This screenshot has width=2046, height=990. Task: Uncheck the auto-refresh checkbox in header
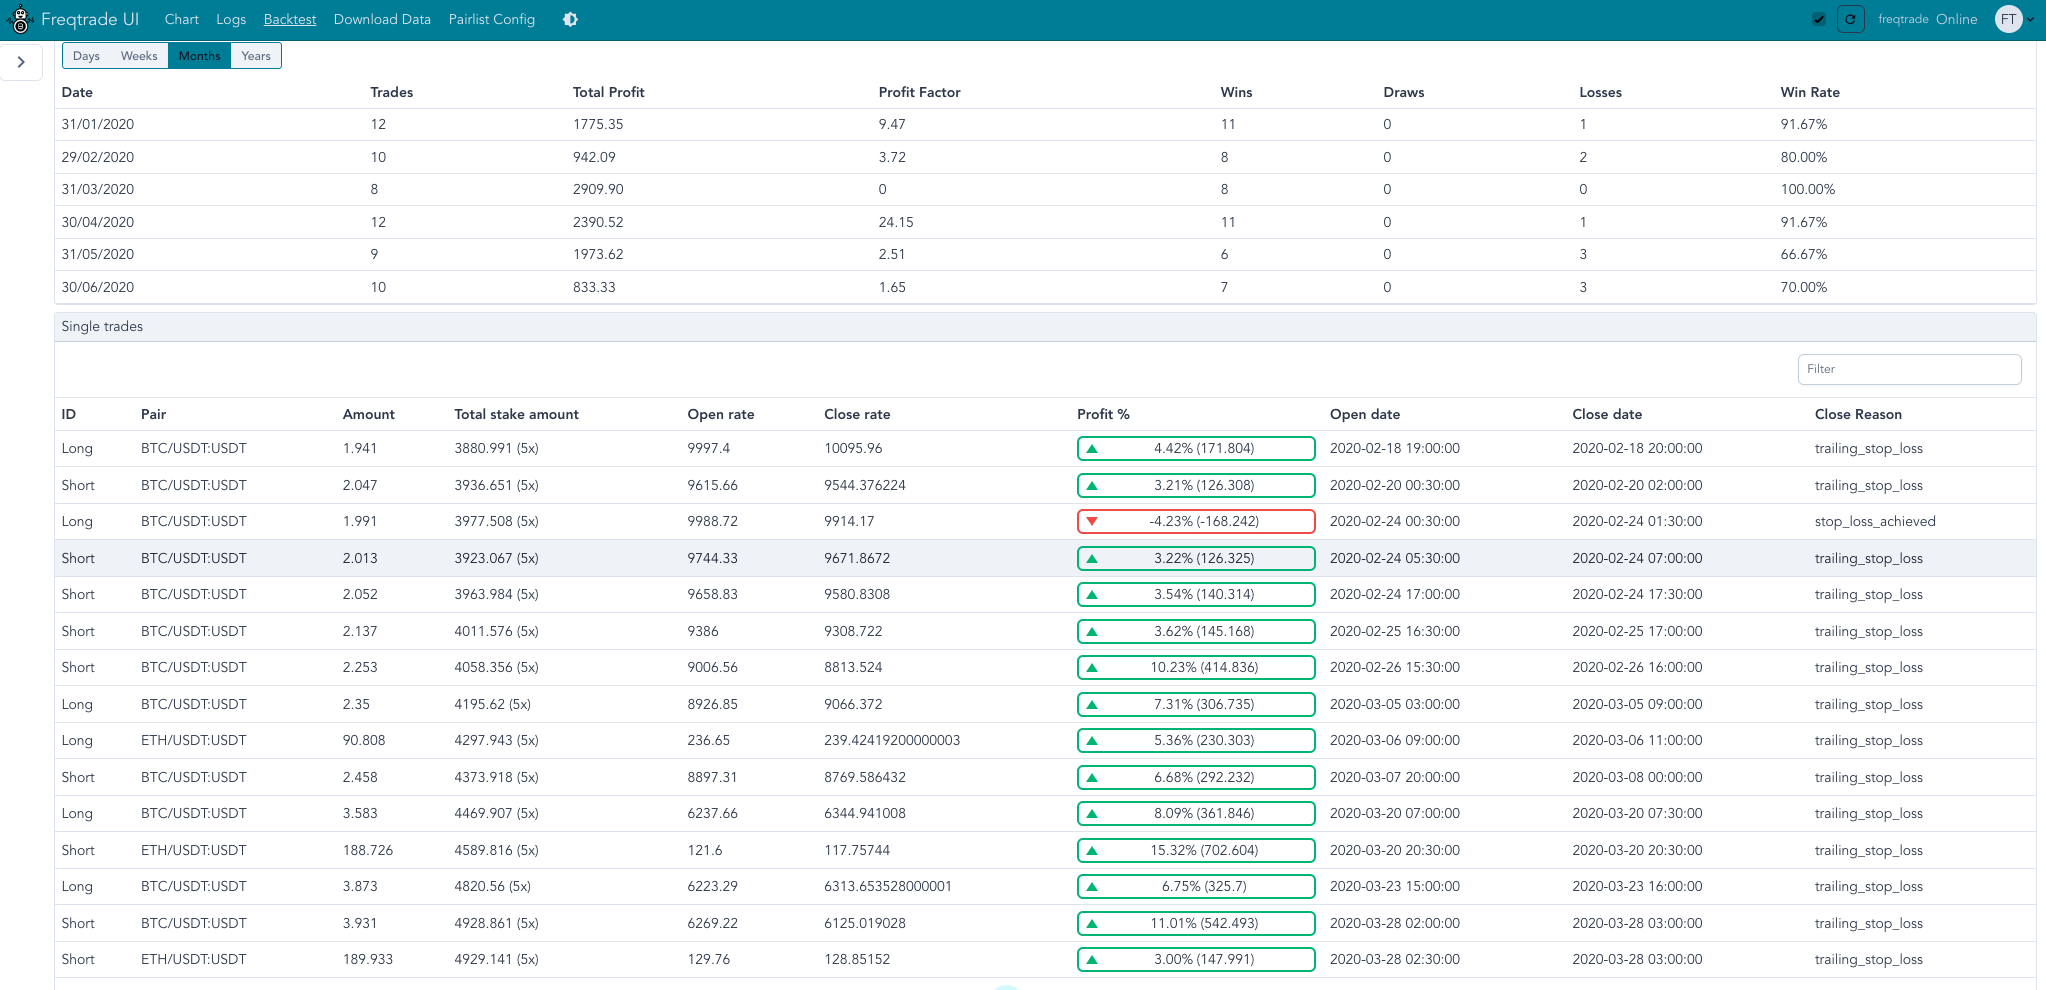[x=1819, y=19]
